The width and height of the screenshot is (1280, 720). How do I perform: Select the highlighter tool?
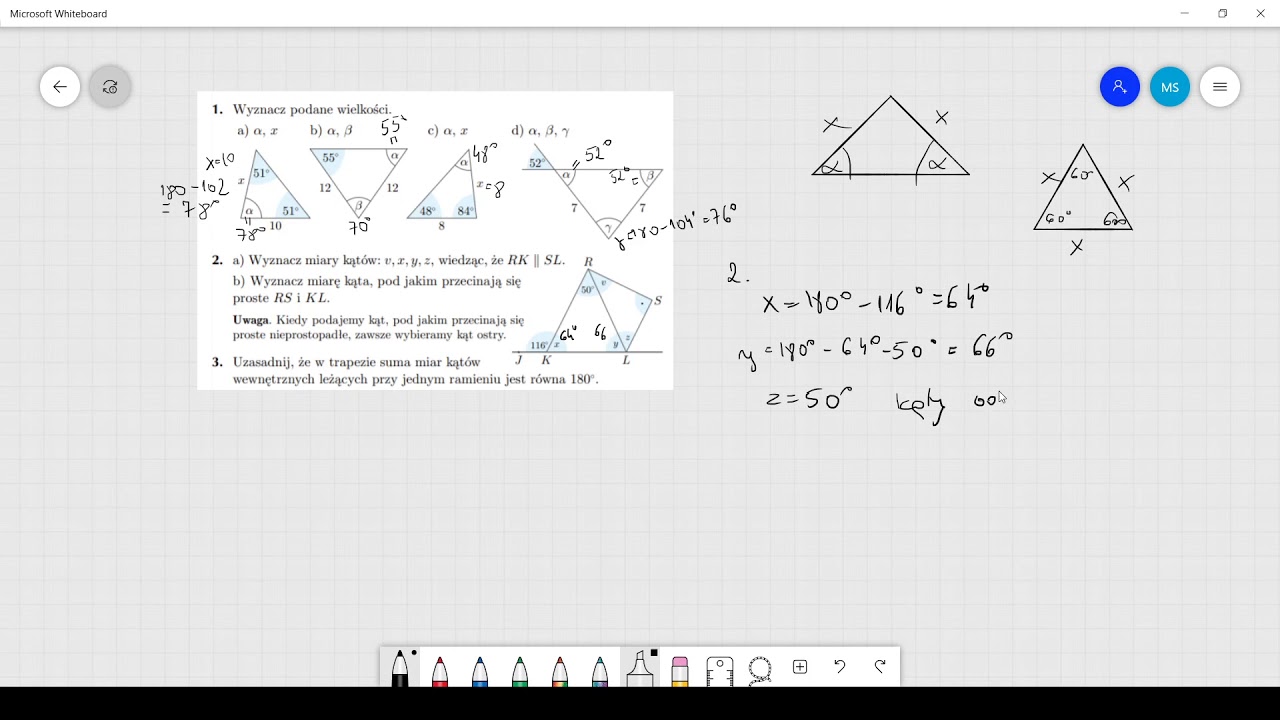coord(640,667)
